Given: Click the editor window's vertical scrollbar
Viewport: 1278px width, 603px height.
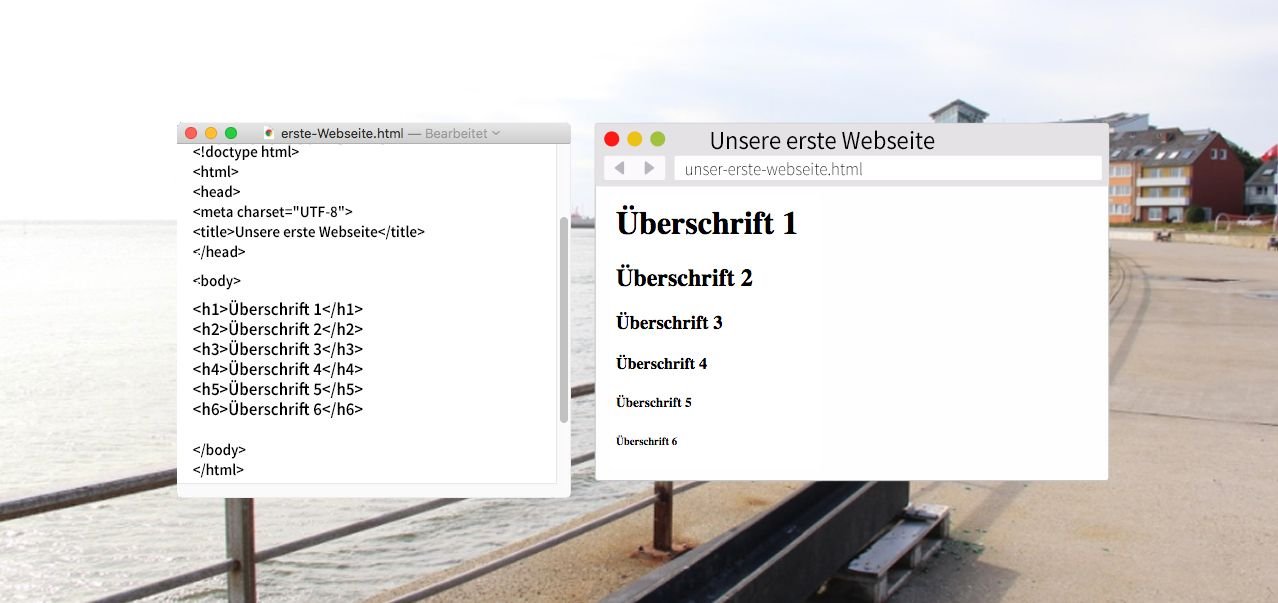Looking at the screenshot, I should coord(564,319).
